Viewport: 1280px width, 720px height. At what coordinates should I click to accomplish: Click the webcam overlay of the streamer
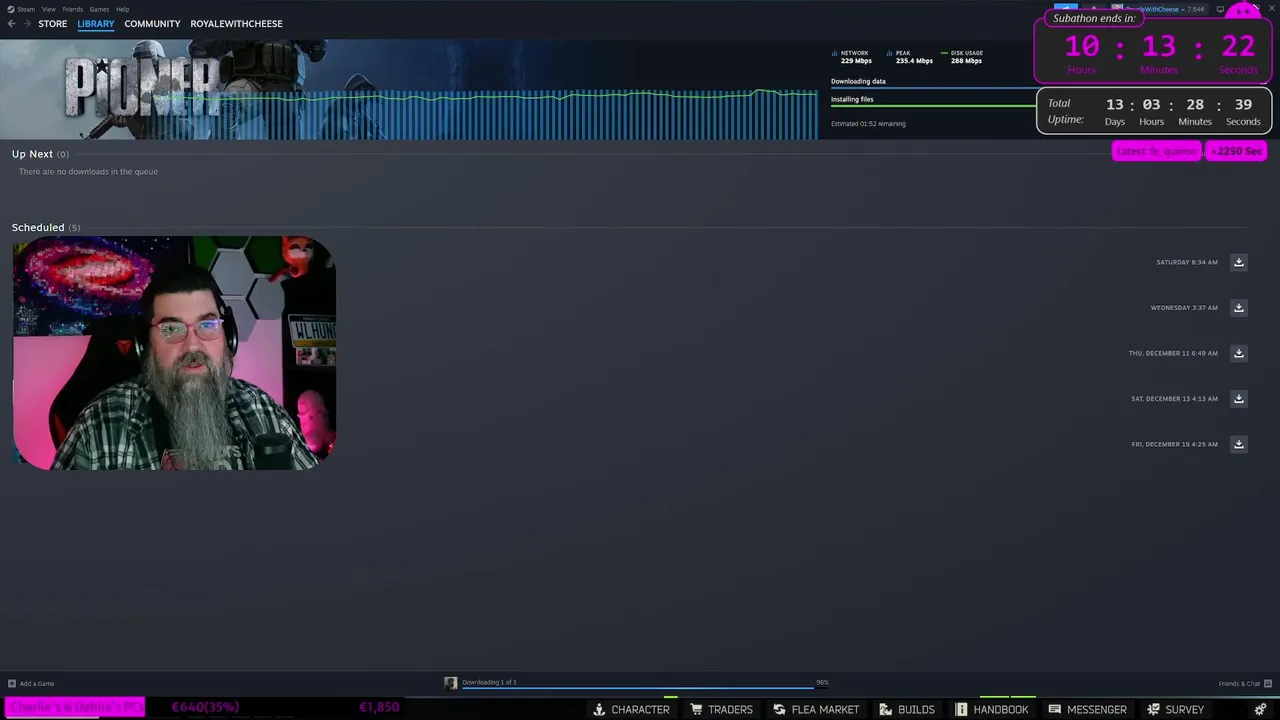tap(174, 353)
